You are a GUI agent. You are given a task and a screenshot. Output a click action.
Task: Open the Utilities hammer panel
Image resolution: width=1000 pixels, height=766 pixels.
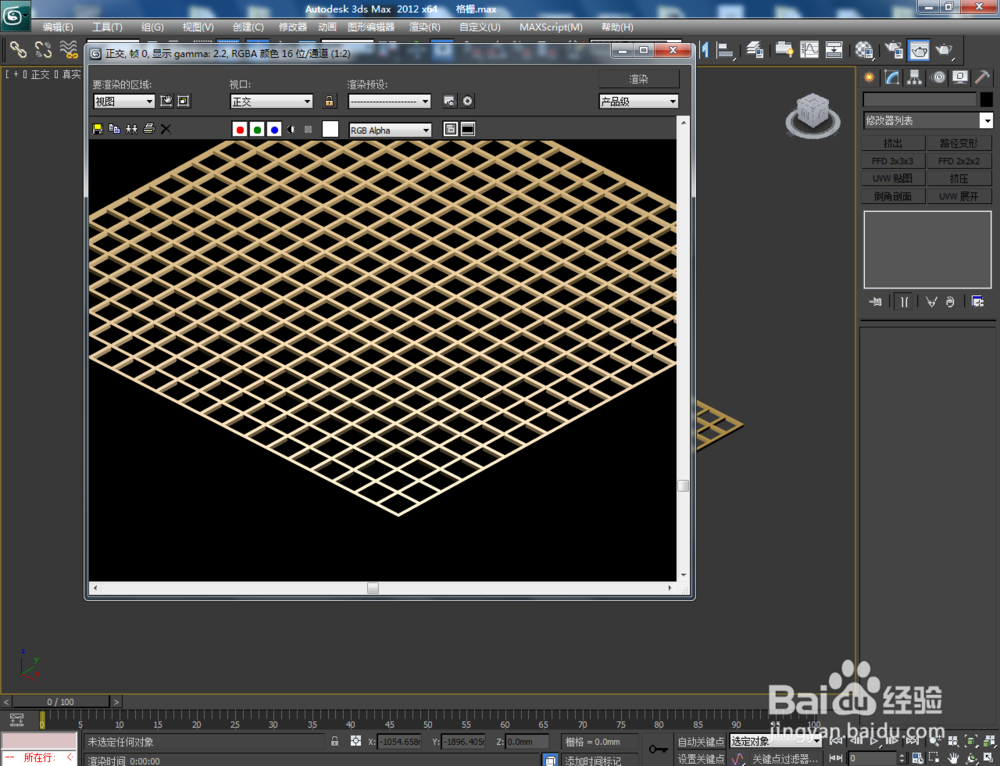[982, 78]
